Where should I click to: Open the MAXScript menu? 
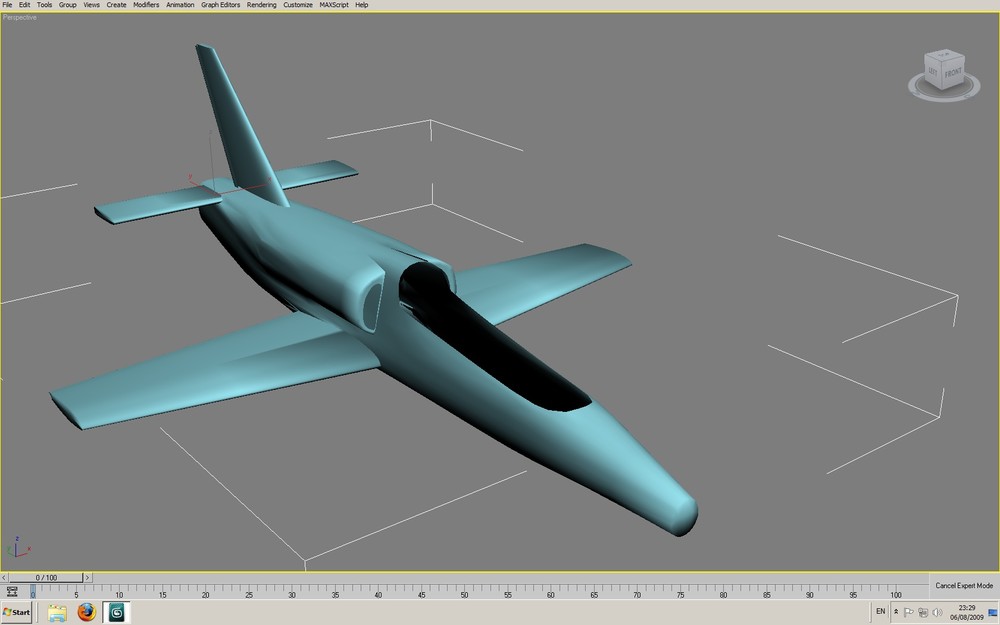(334, 4)
